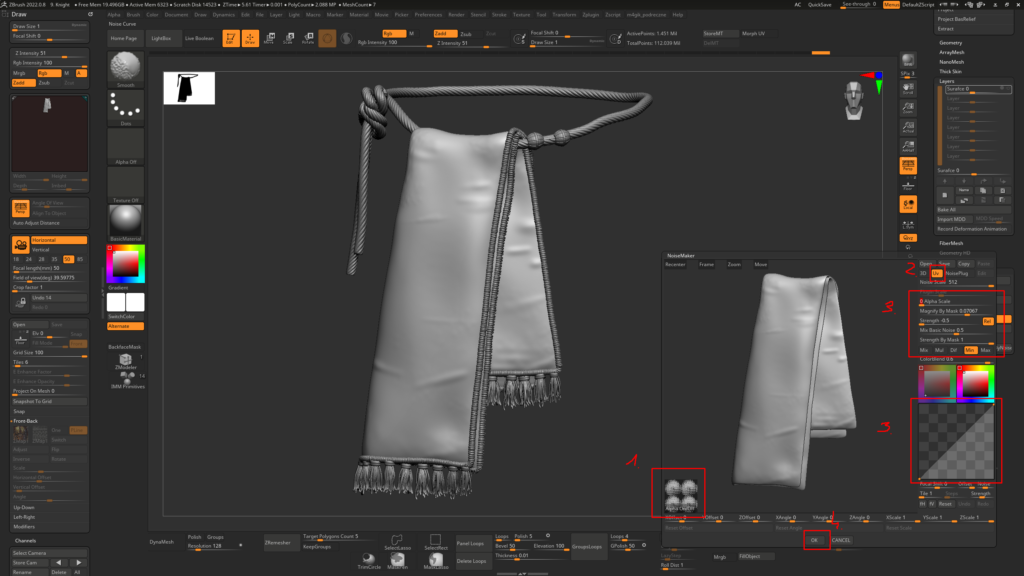Open the BasicMaterial sphere picker
This screenshot has height=576, width=1024.
[x=126, y=218]
